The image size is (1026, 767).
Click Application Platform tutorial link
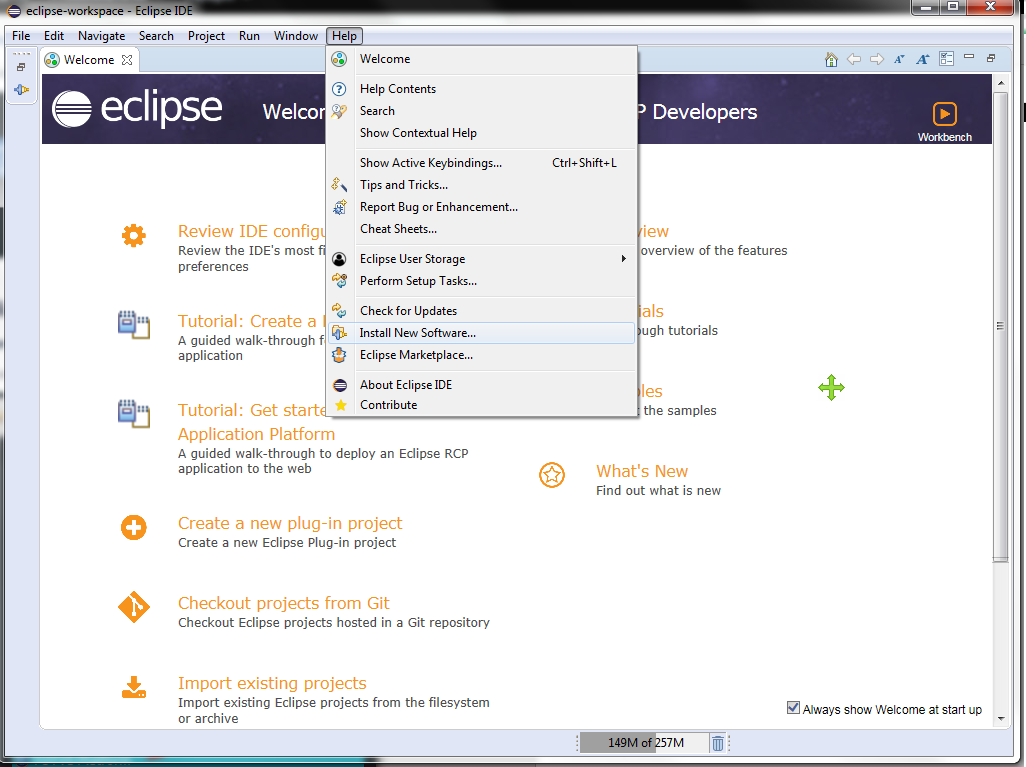click(x=256, y=434)
